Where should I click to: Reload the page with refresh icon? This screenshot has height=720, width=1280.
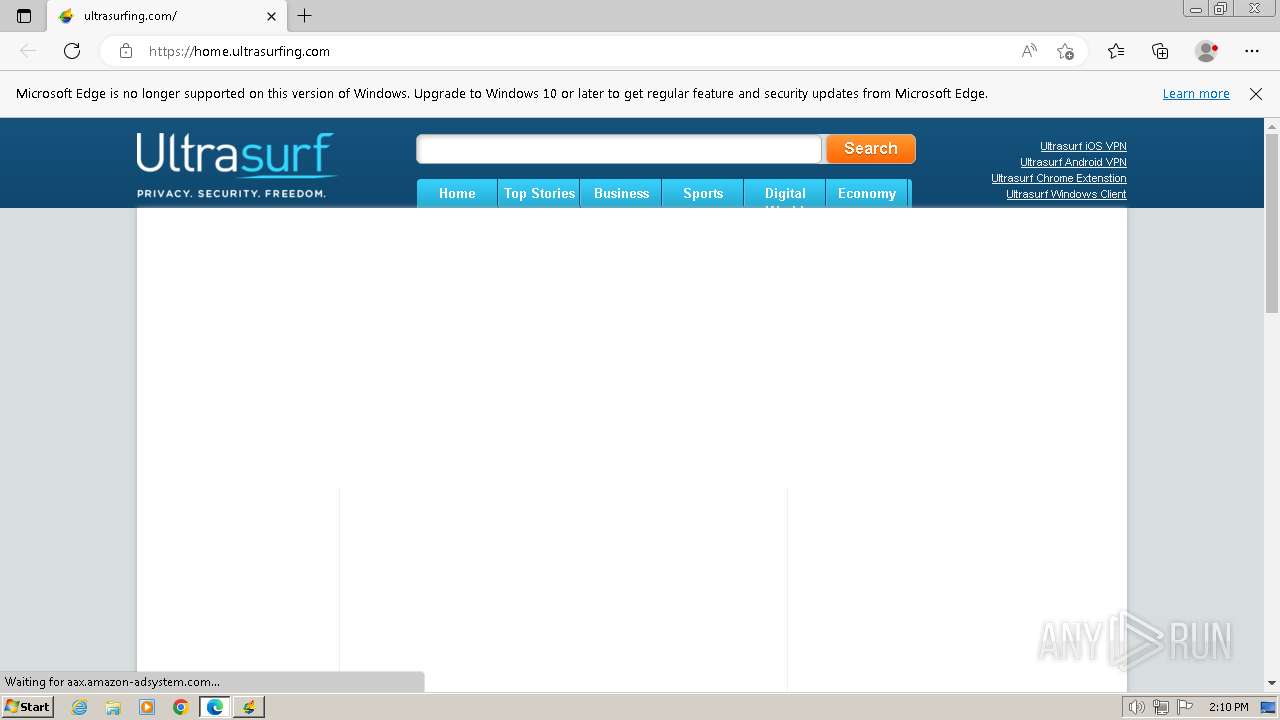[x=72, y=51]
